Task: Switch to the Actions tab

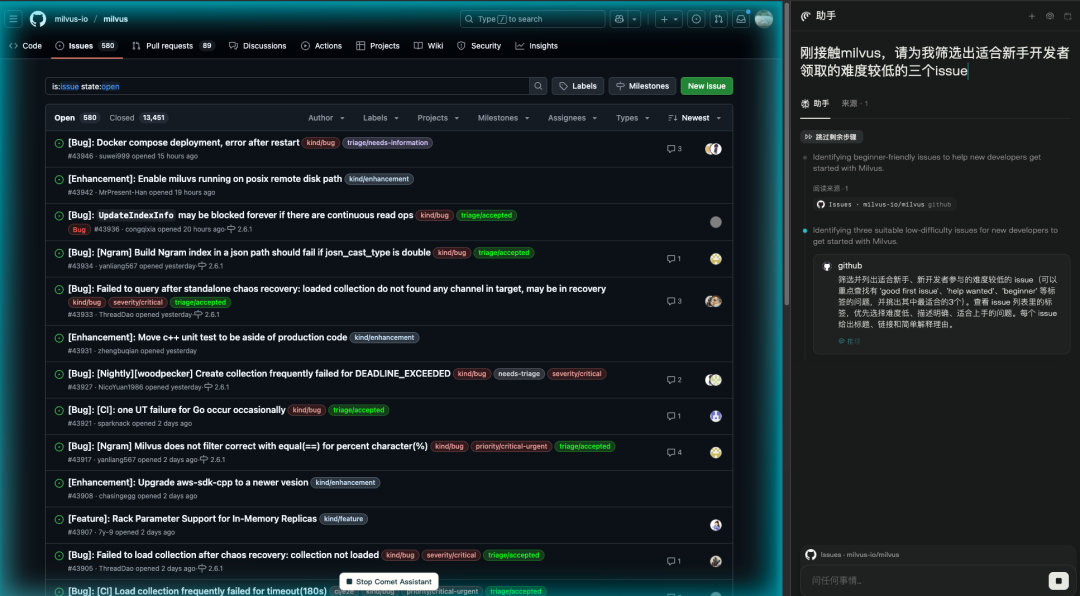Action: 322,46
